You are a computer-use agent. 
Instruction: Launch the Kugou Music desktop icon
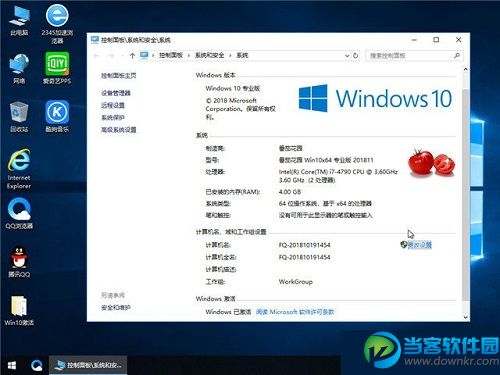point(57,116)
